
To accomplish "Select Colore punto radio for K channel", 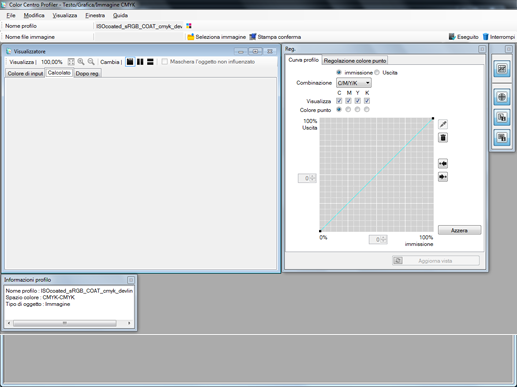I will 367,110.
